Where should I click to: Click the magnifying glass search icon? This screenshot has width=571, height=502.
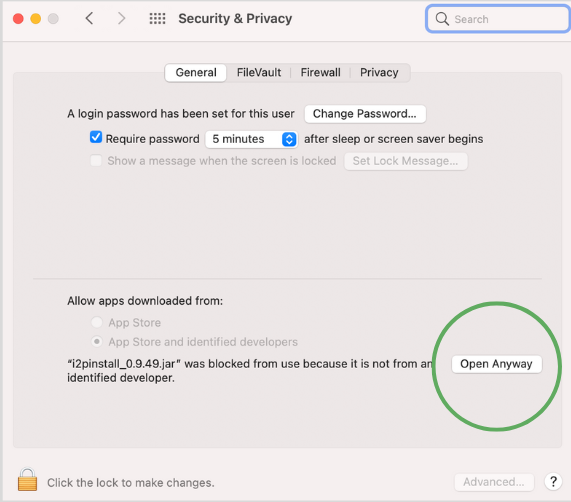442,19
